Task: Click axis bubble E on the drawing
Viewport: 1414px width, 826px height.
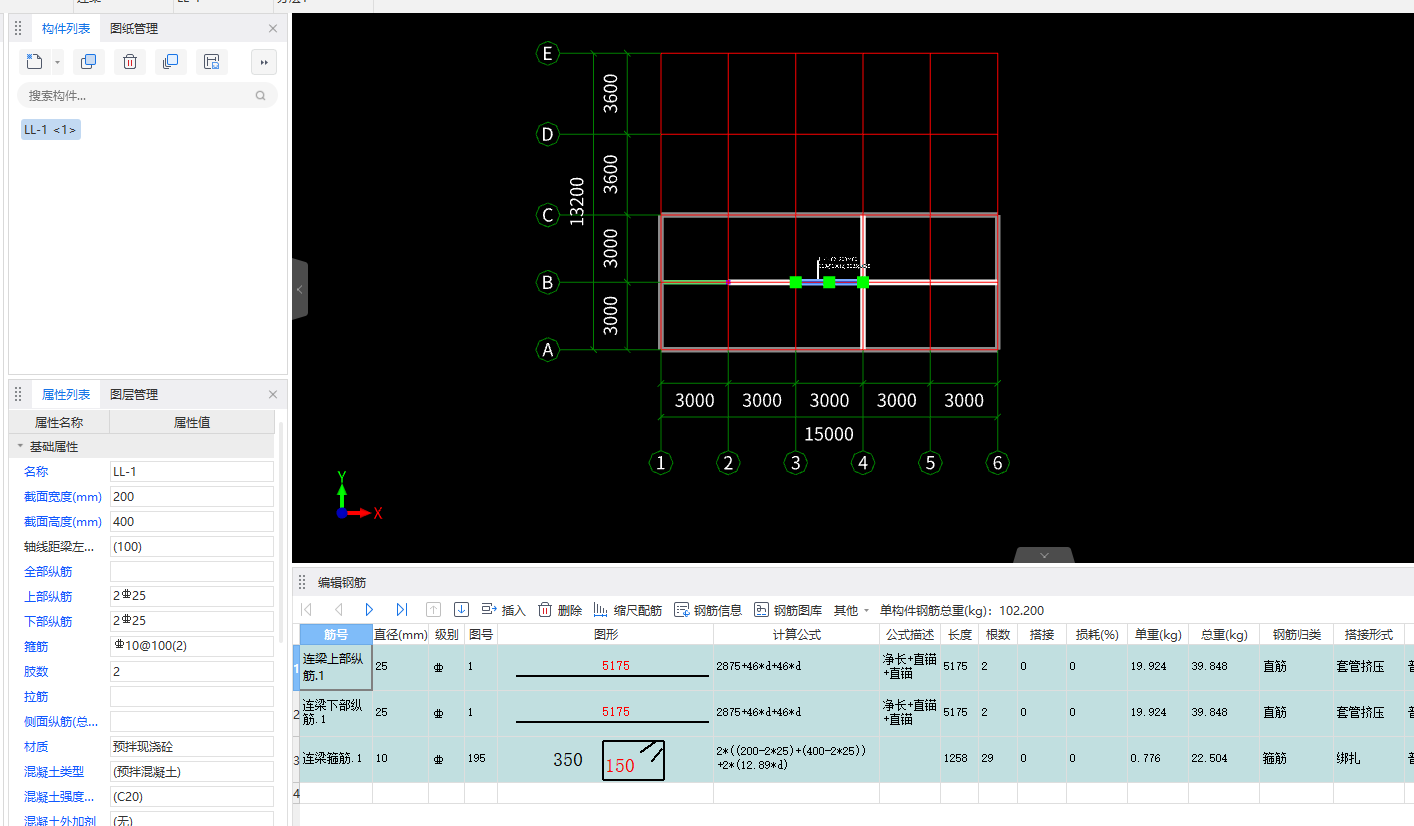Action: pyautogui.click(x=547, y=53)
